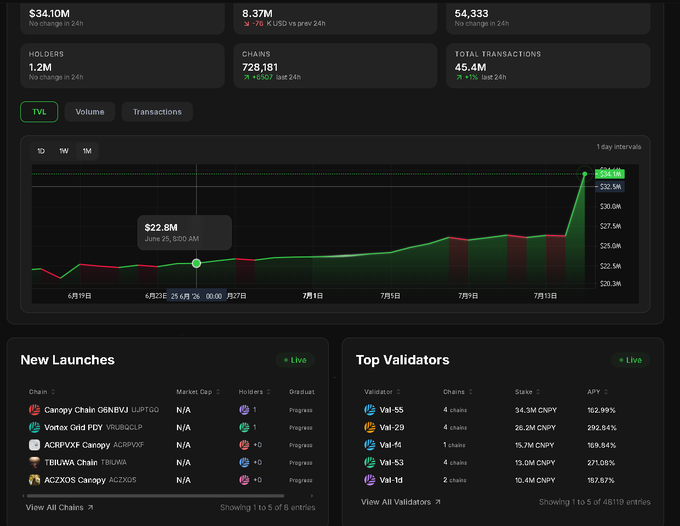This screenshot has width=680, height=526.
Task: Click Canopy Chain G6NBVJ logo icon
Action: click(x=34, y=410)
